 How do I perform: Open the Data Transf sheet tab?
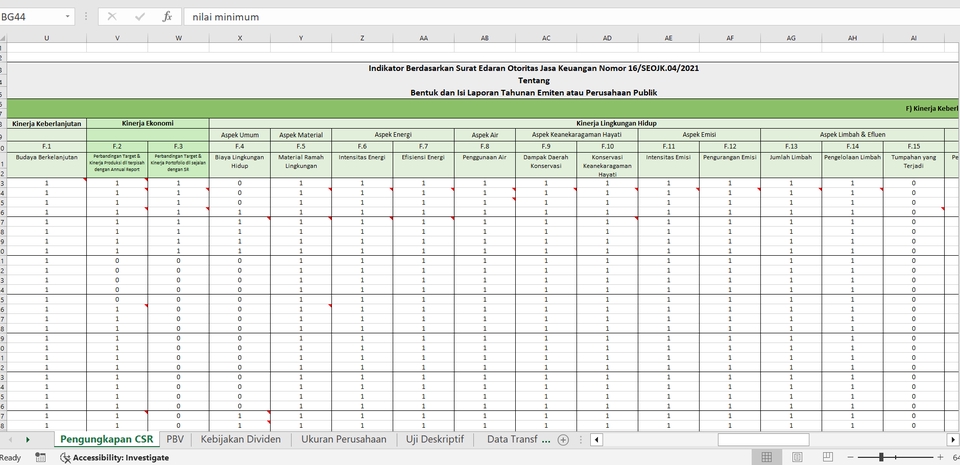(x=512, y=439)
